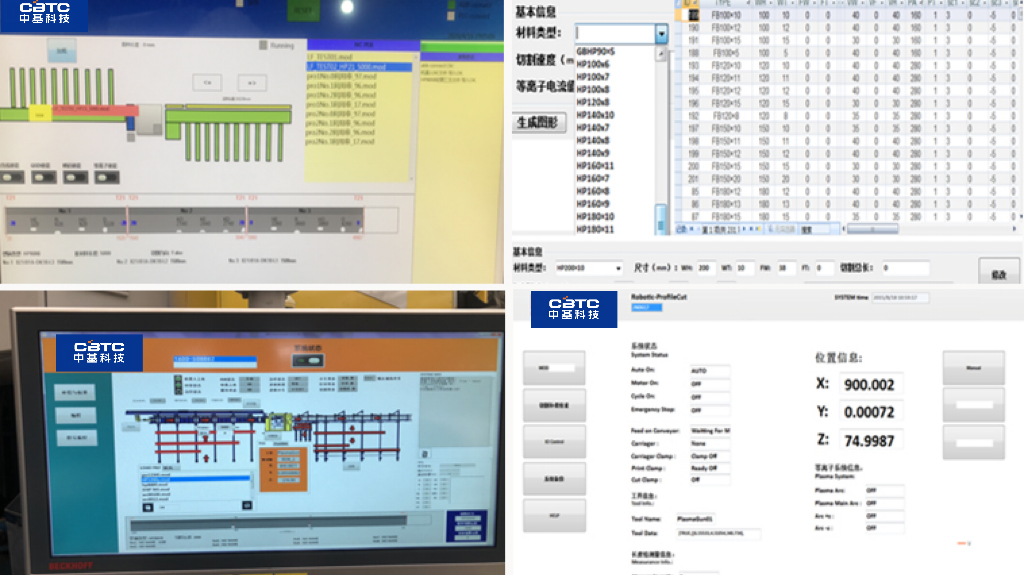The height and width of the screenshot is (575, 1024).
Task: Click the 生成图形 button
Action: click(540, 123)
